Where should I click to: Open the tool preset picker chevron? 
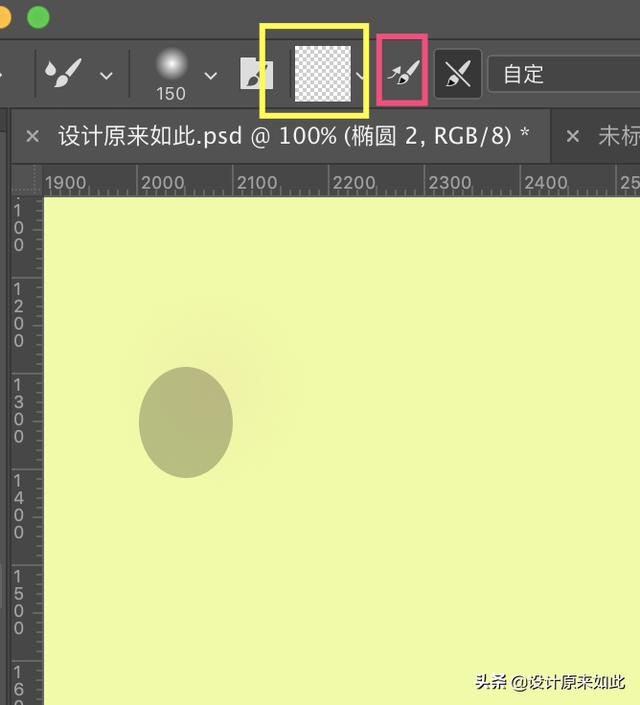coord(106,76)
